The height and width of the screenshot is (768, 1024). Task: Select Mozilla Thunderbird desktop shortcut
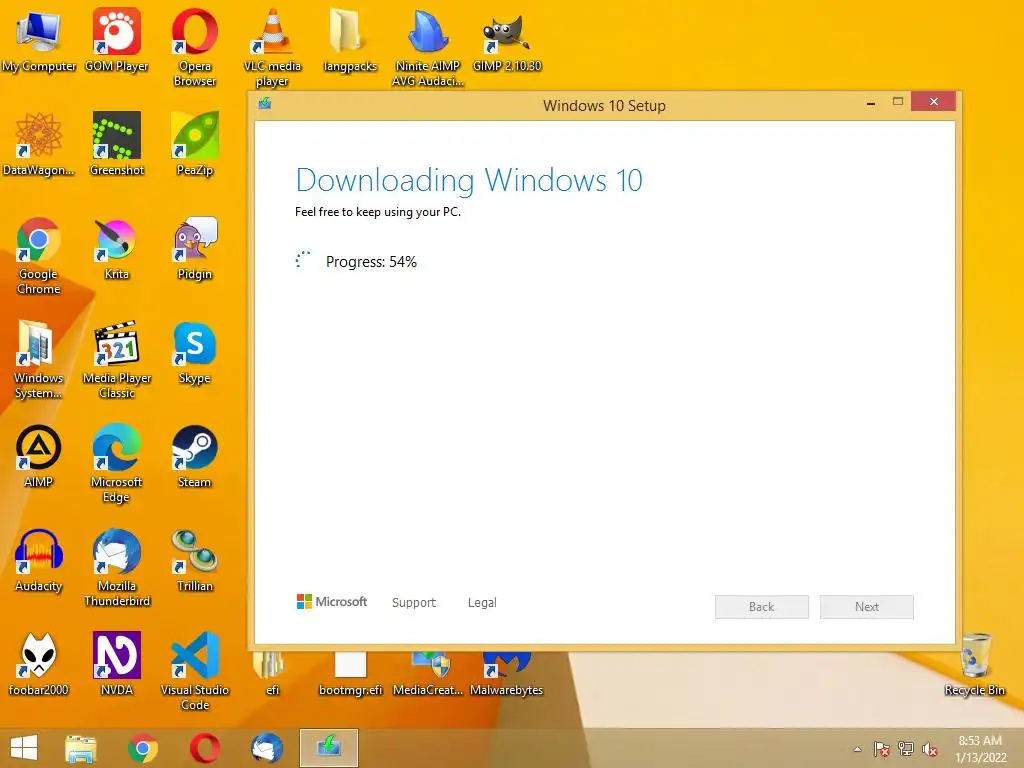[116, 567]
